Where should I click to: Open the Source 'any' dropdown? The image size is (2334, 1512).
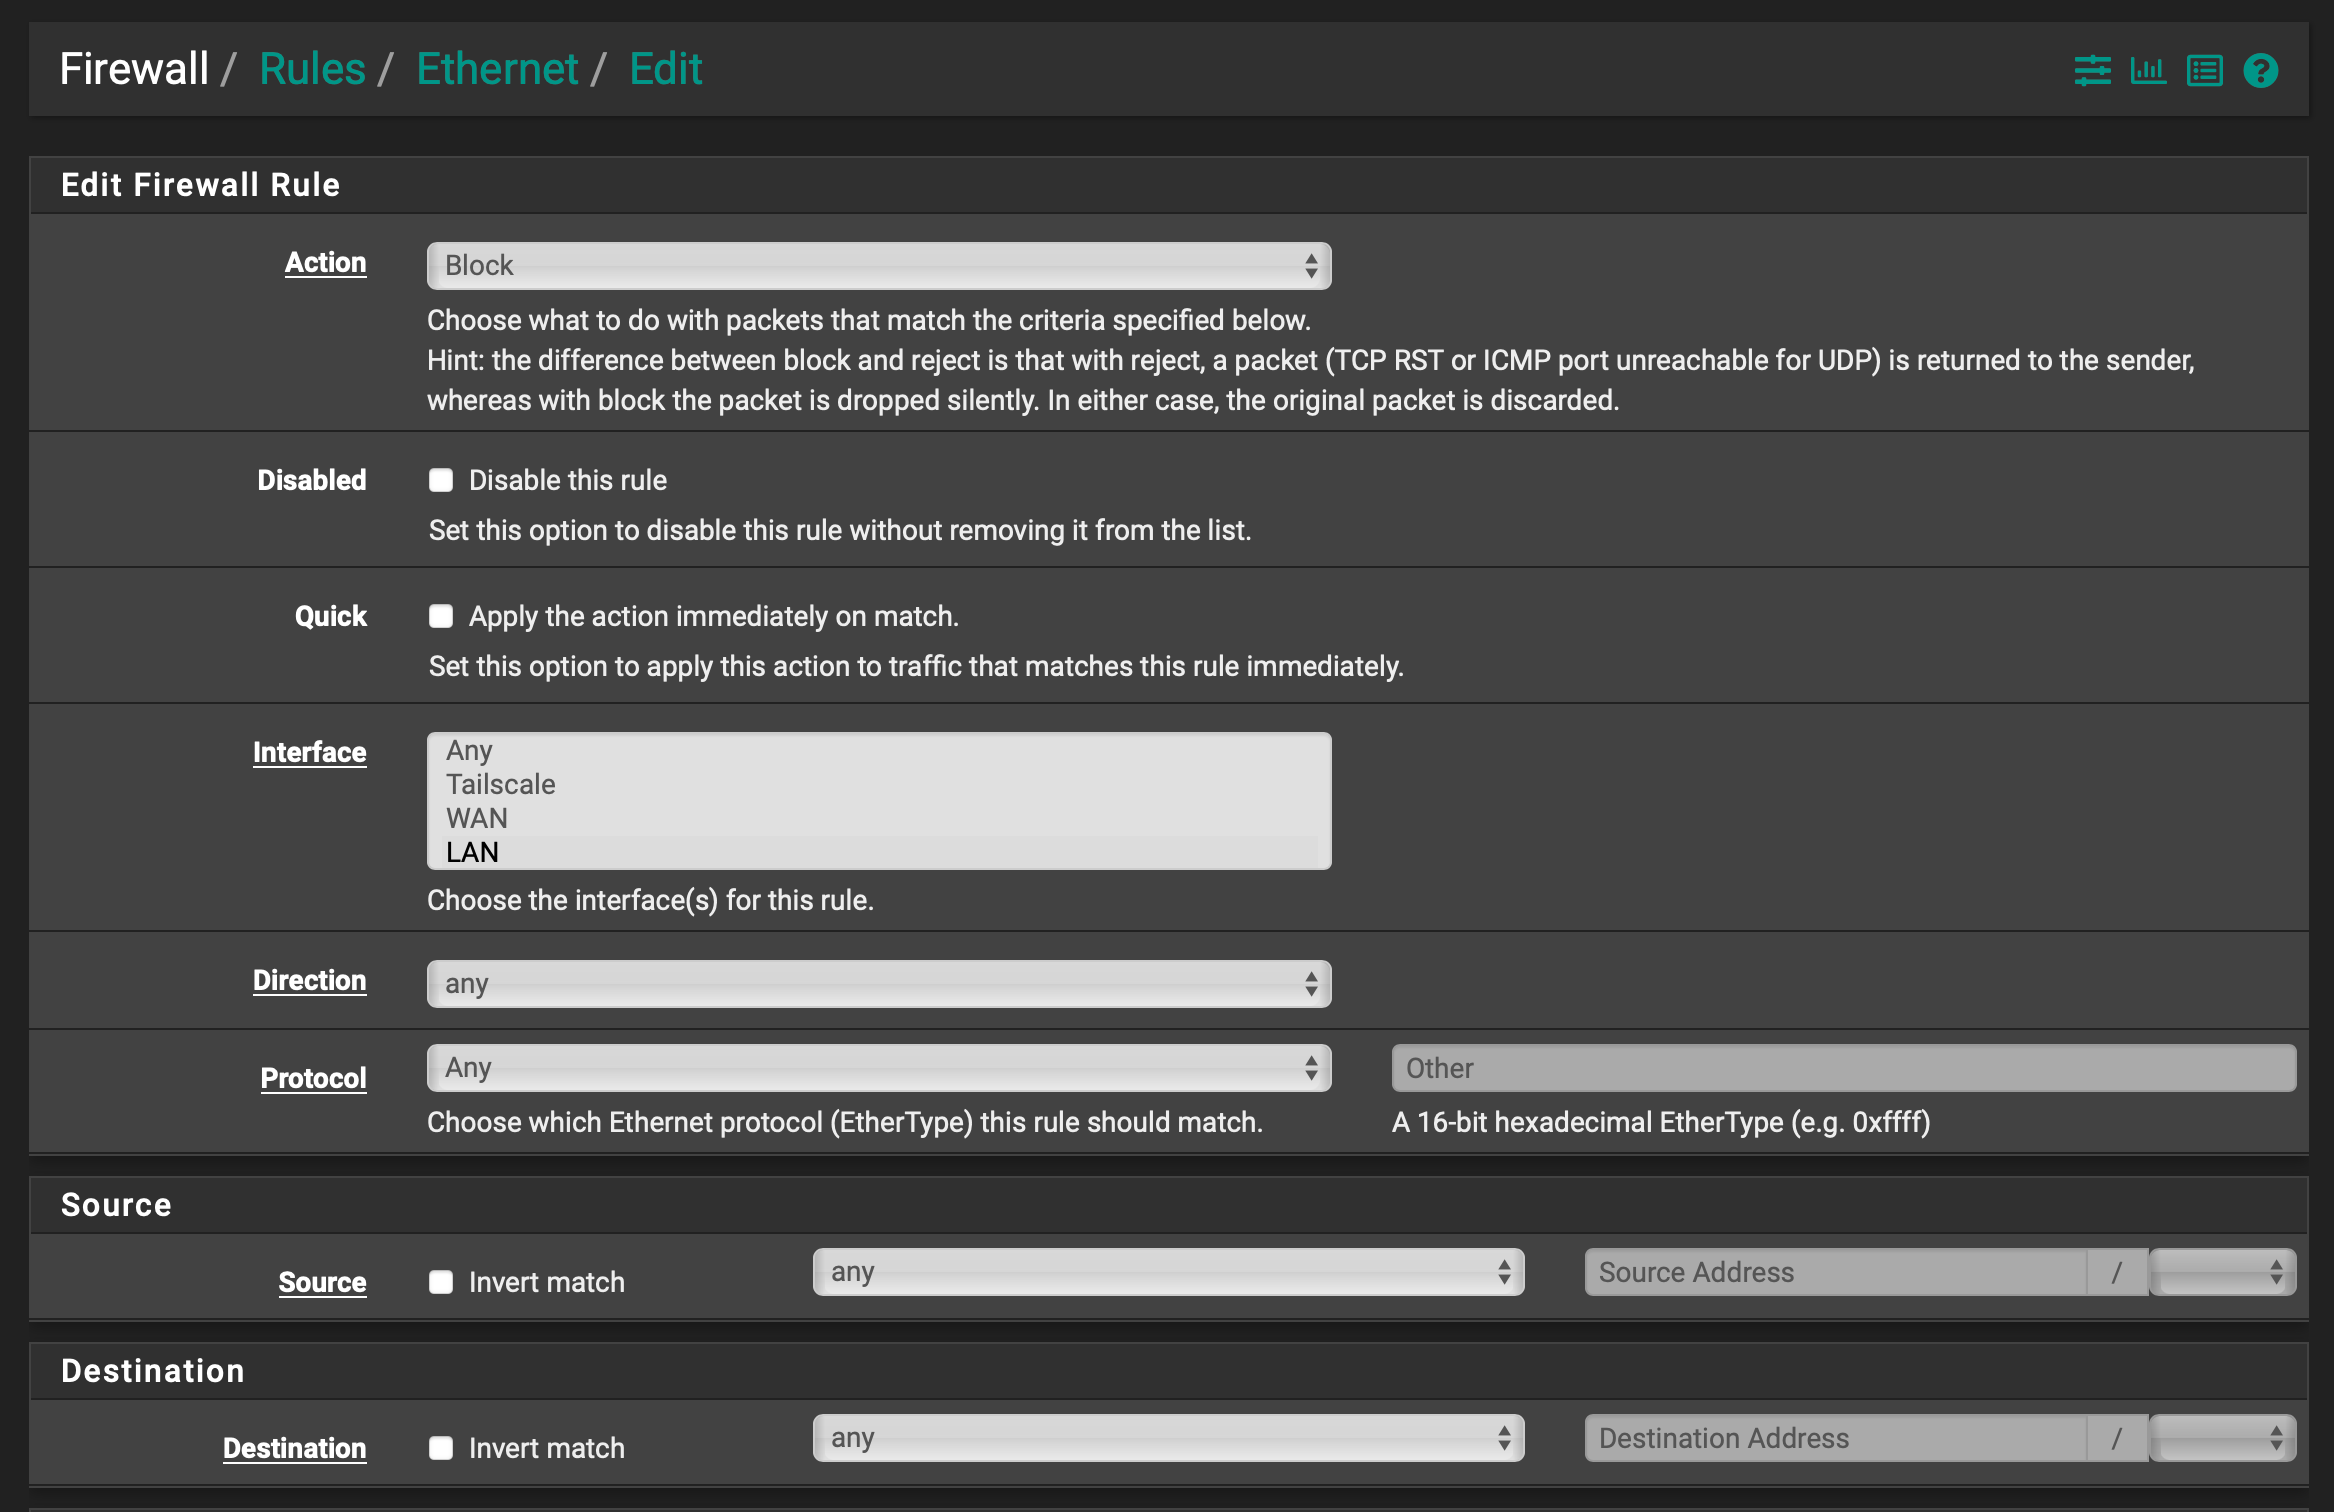tap(1167, 1271)
